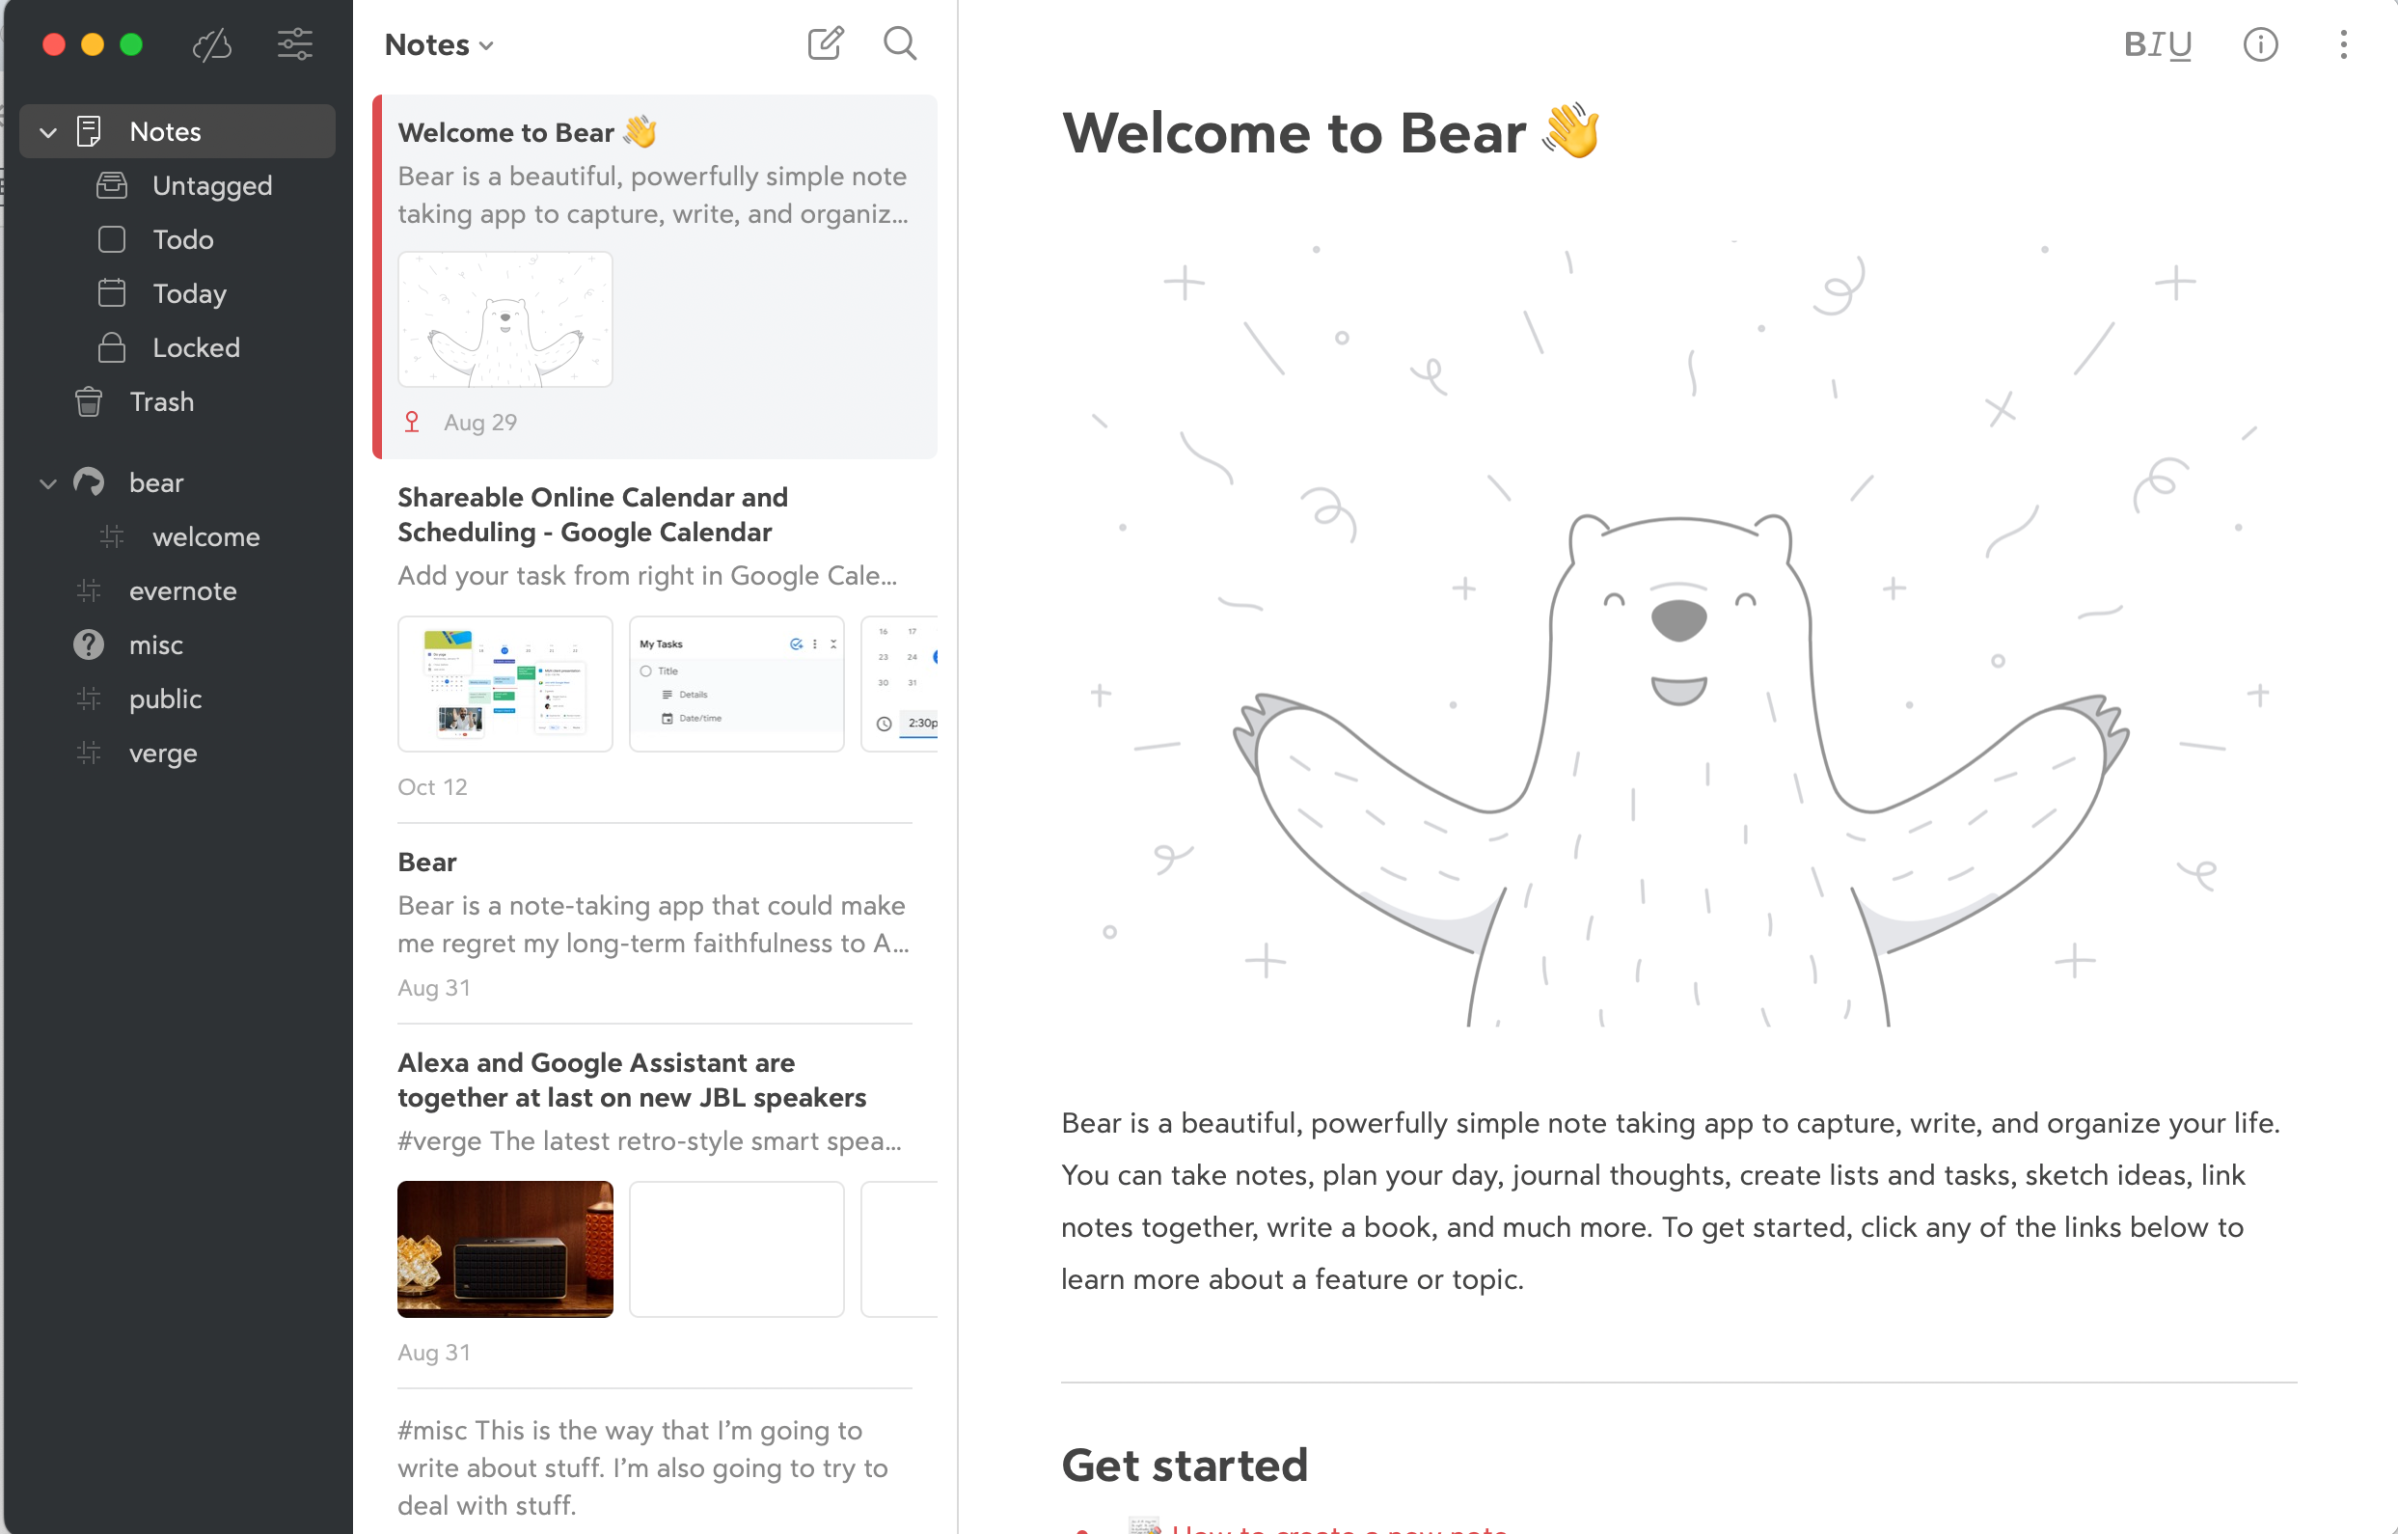The height and width of the screenshot is (1534, 2398).
Task: Click the Trash bin icon
Action: coord(89,401)
